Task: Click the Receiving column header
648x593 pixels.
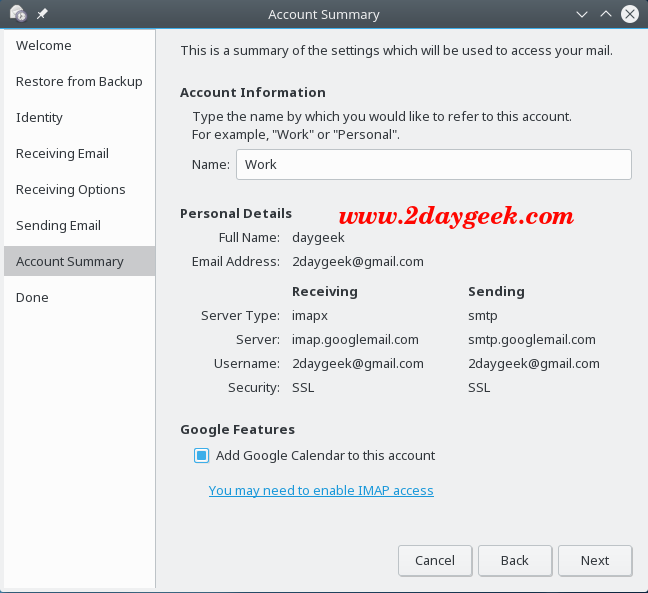Action: click(x=325, y=291)
